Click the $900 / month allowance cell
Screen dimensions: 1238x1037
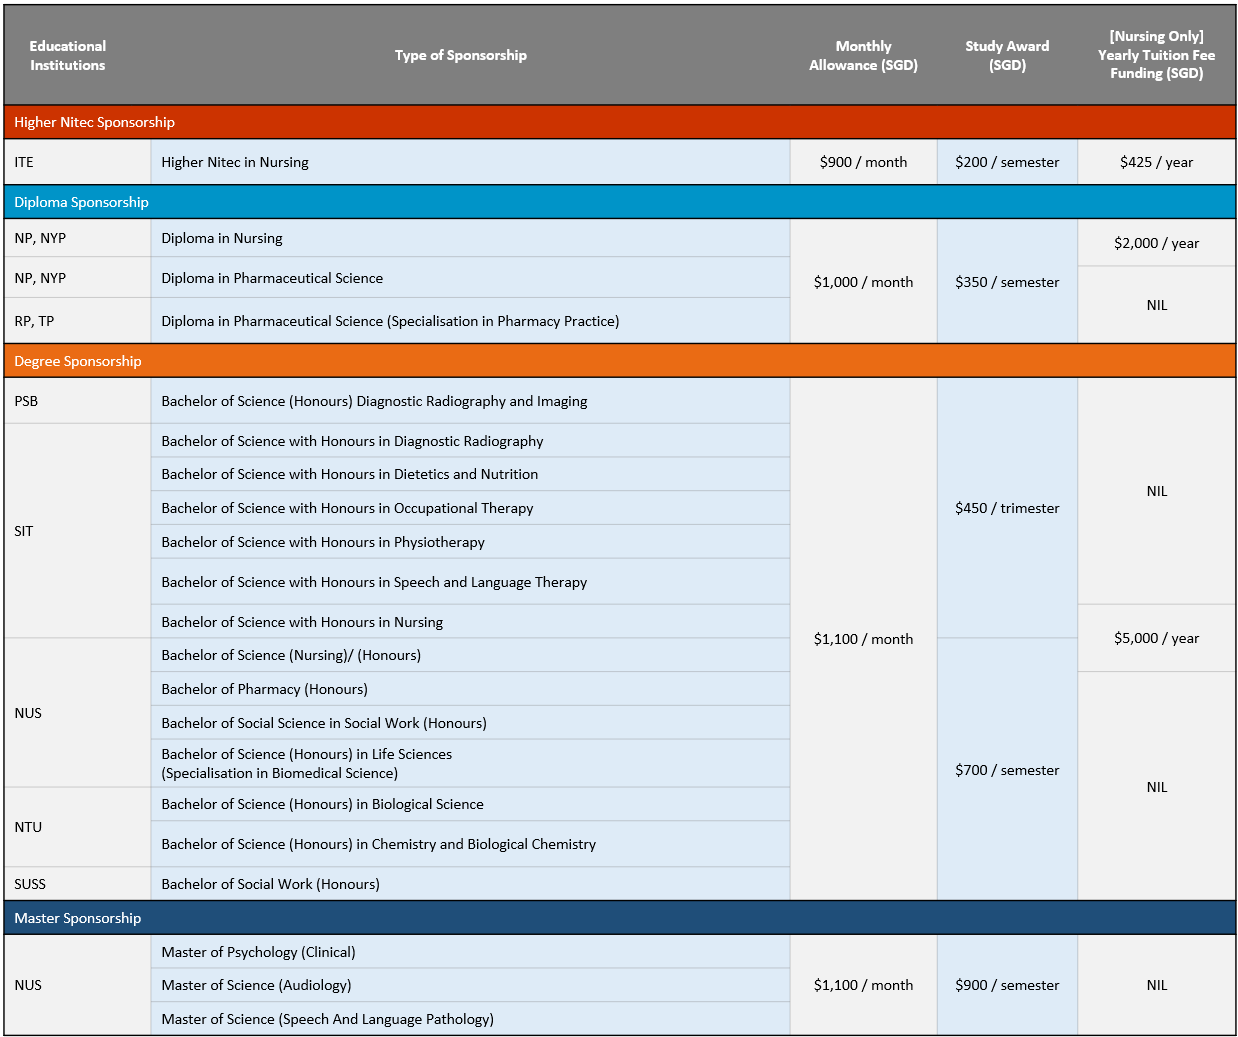pyautogui.click(x=863, y=162)
